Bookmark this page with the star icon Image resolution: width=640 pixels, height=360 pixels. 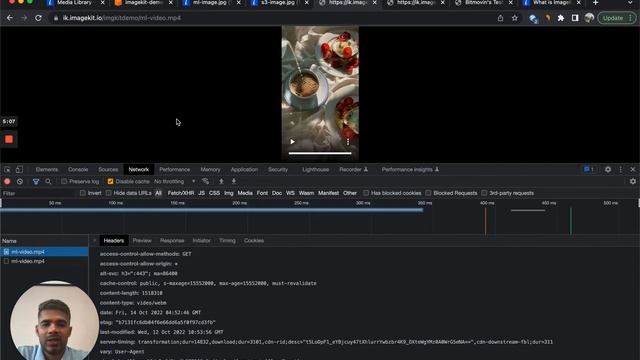(515, 18)
